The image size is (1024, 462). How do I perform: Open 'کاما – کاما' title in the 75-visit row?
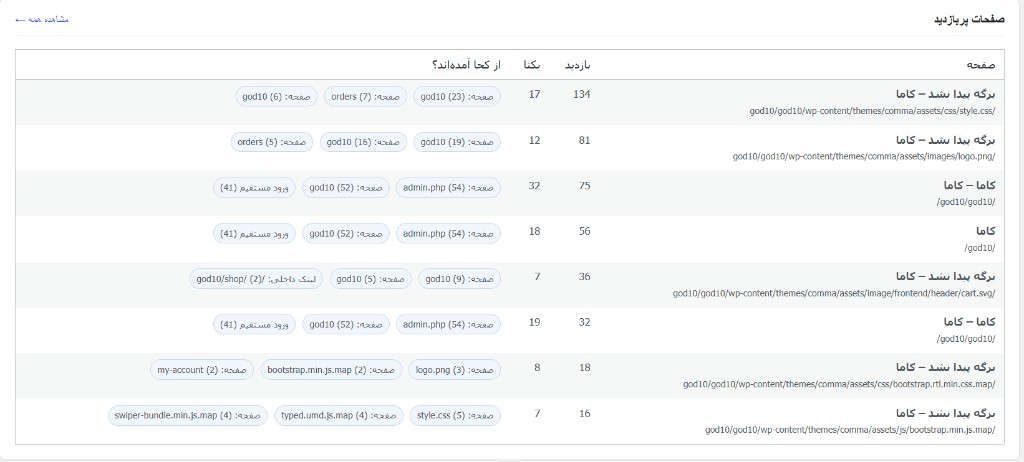tap(969, 186)
